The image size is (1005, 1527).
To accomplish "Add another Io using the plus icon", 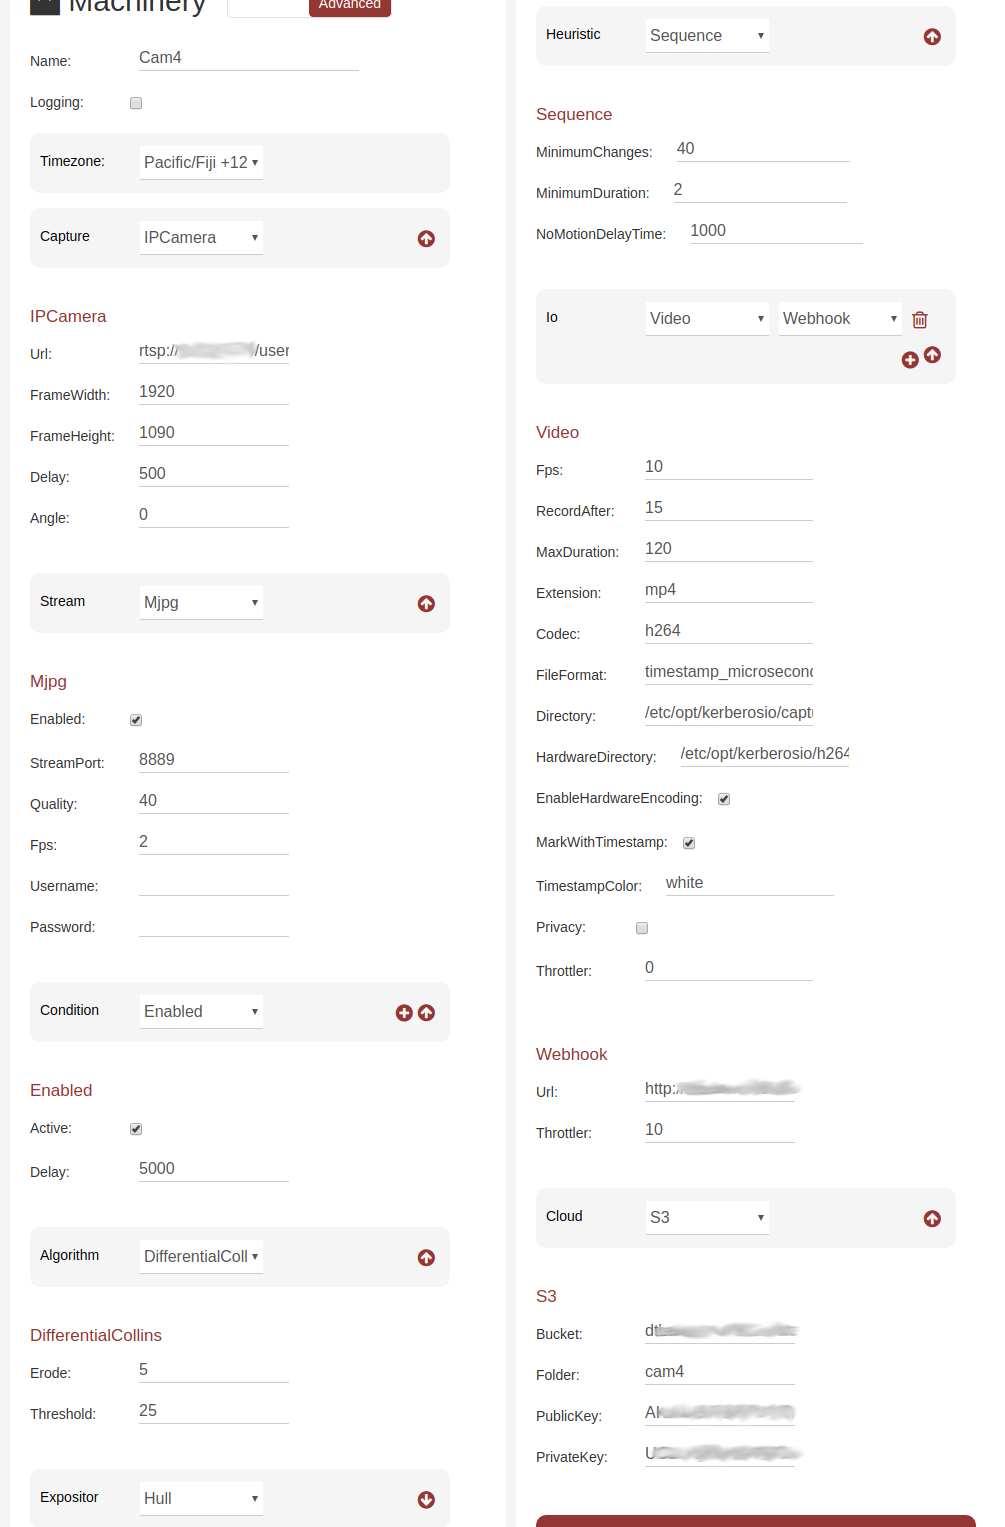I will click(909, 359).
